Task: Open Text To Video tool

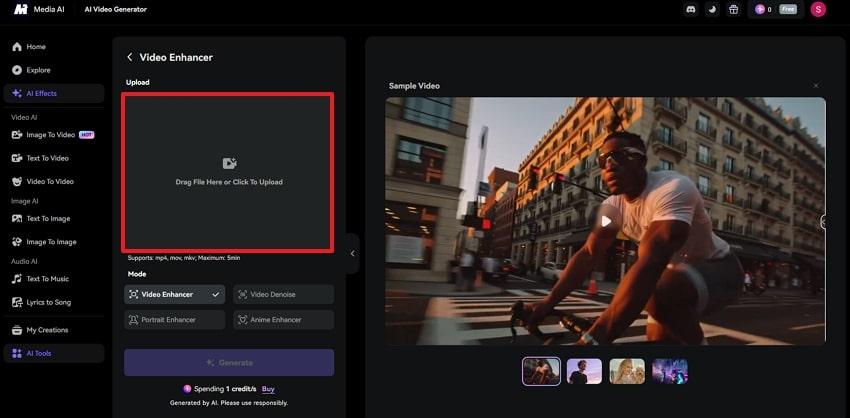Action: pos(54,158)
